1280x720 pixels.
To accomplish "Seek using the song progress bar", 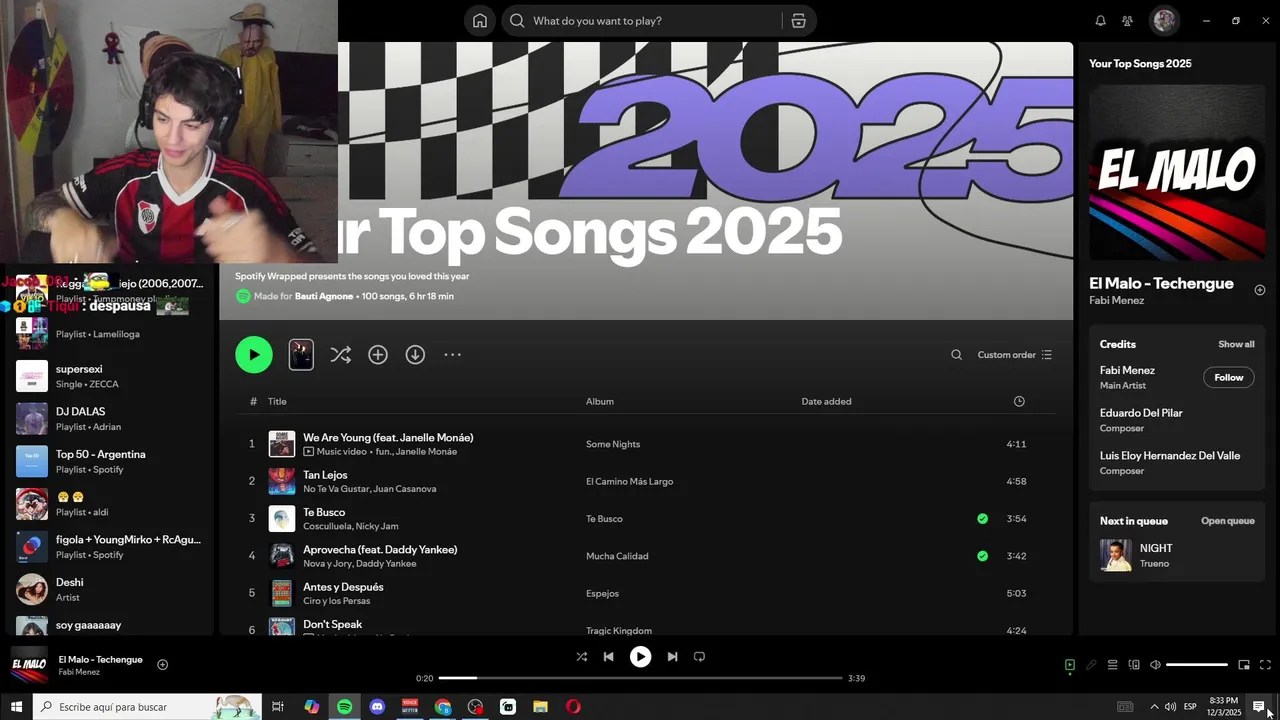I will [x=640, y=678].
